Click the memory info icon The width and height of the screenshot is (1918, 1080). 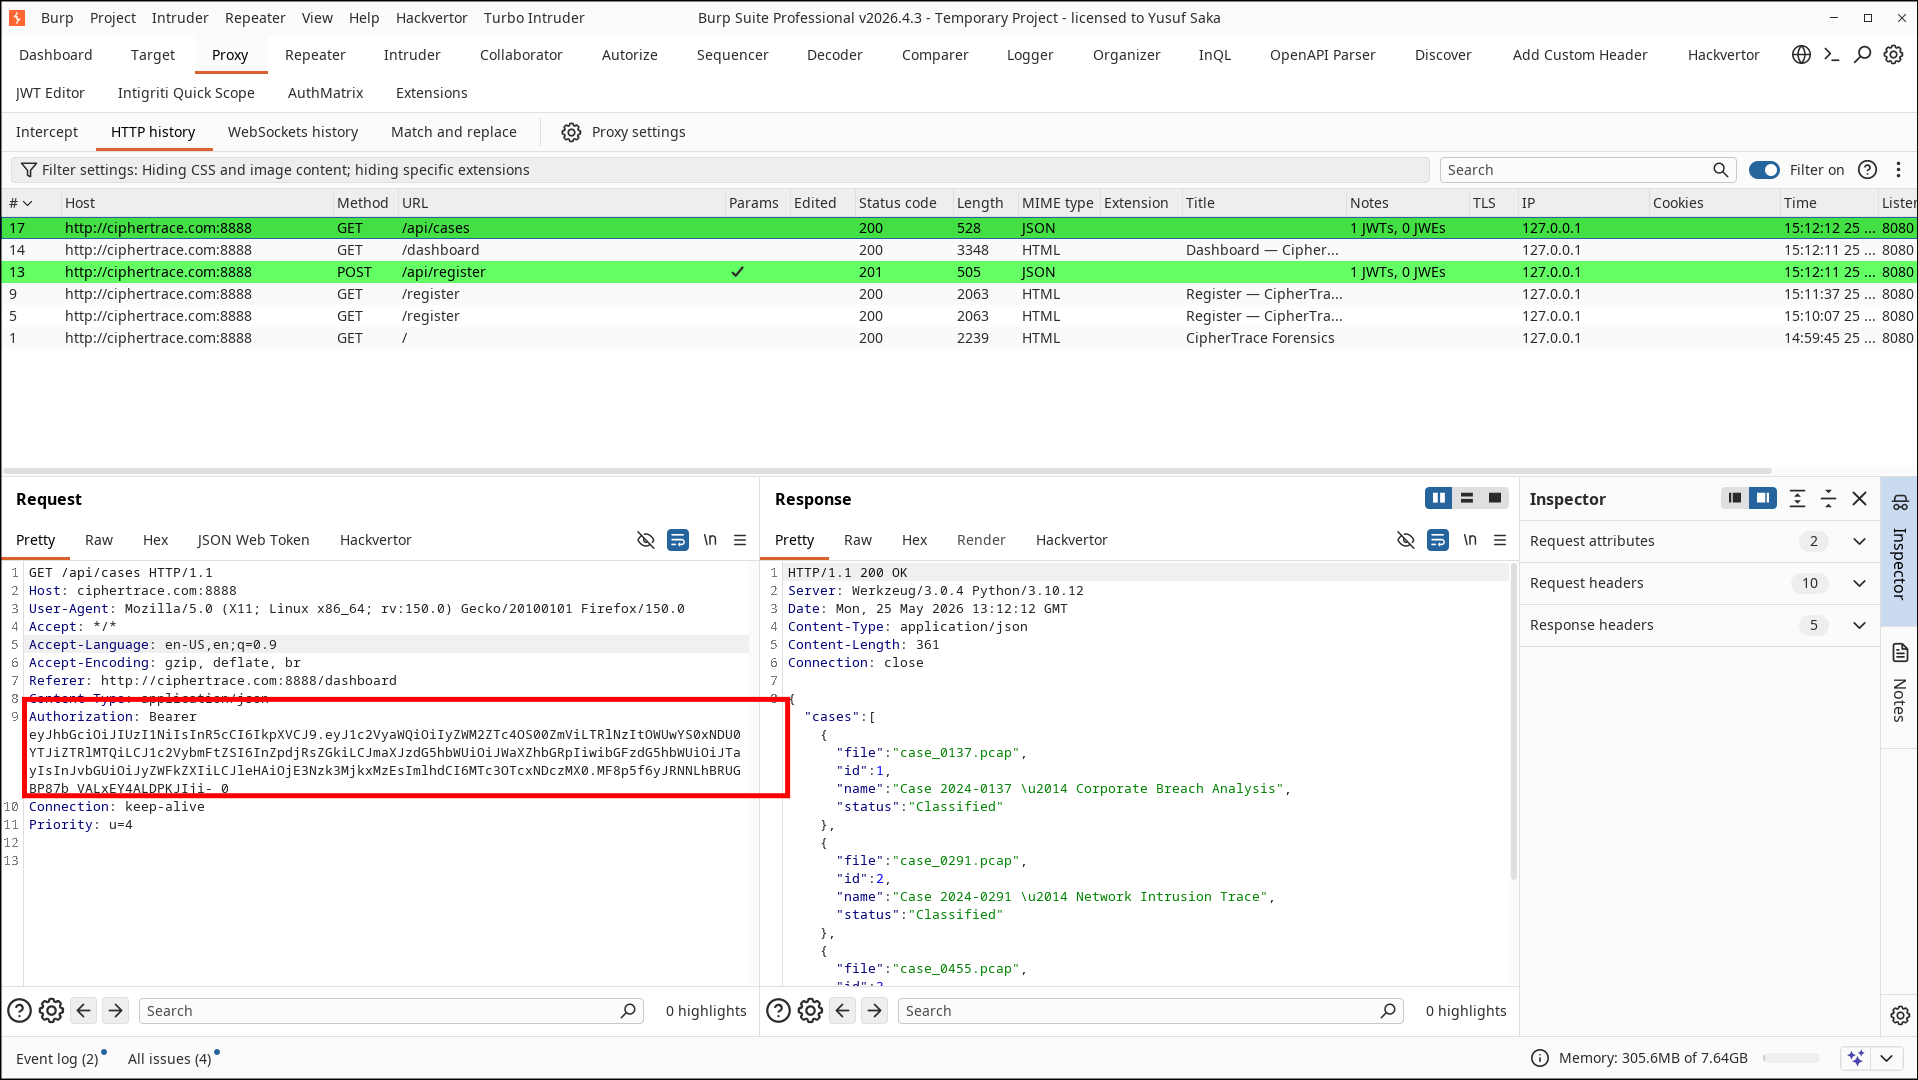1540,1058
